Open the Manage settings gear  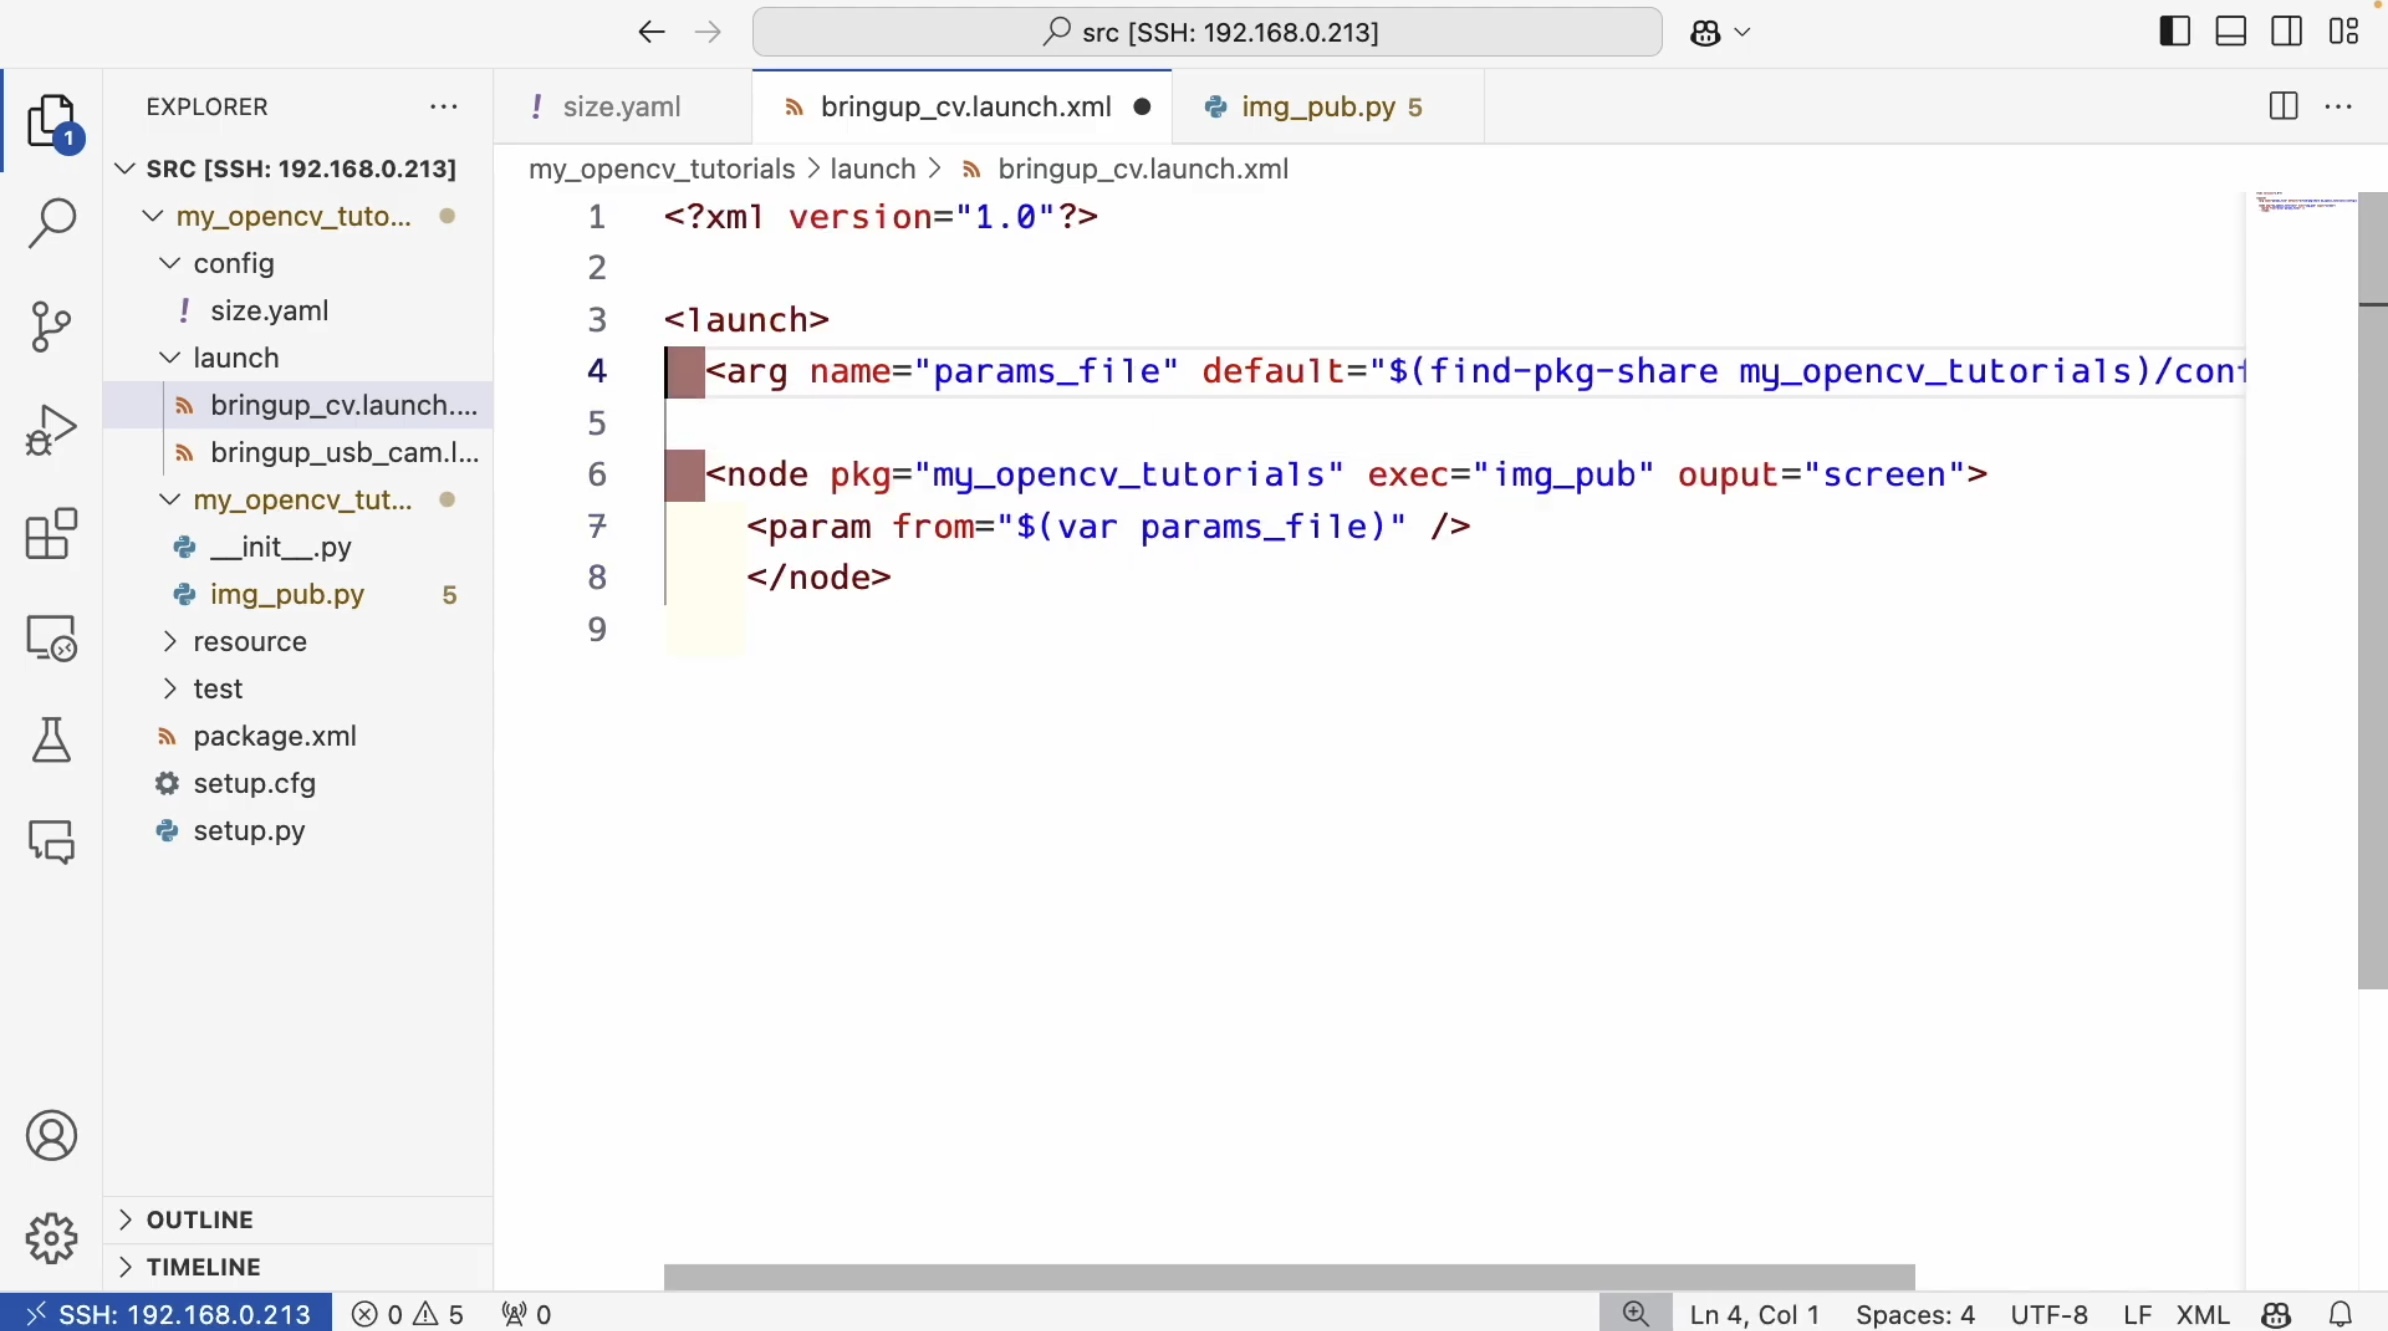(51, 1238)
